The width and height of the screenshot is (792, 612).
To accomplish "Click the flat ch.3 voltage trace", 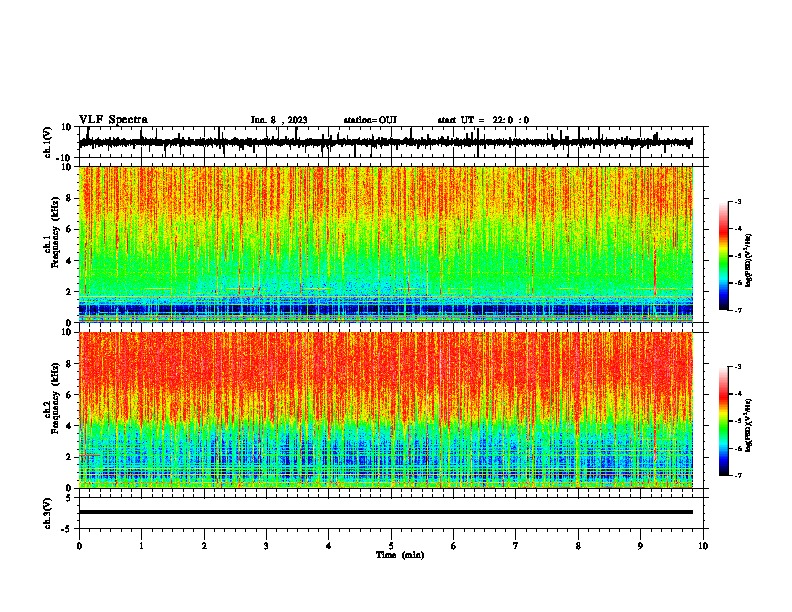I will [x=386, y=512].
